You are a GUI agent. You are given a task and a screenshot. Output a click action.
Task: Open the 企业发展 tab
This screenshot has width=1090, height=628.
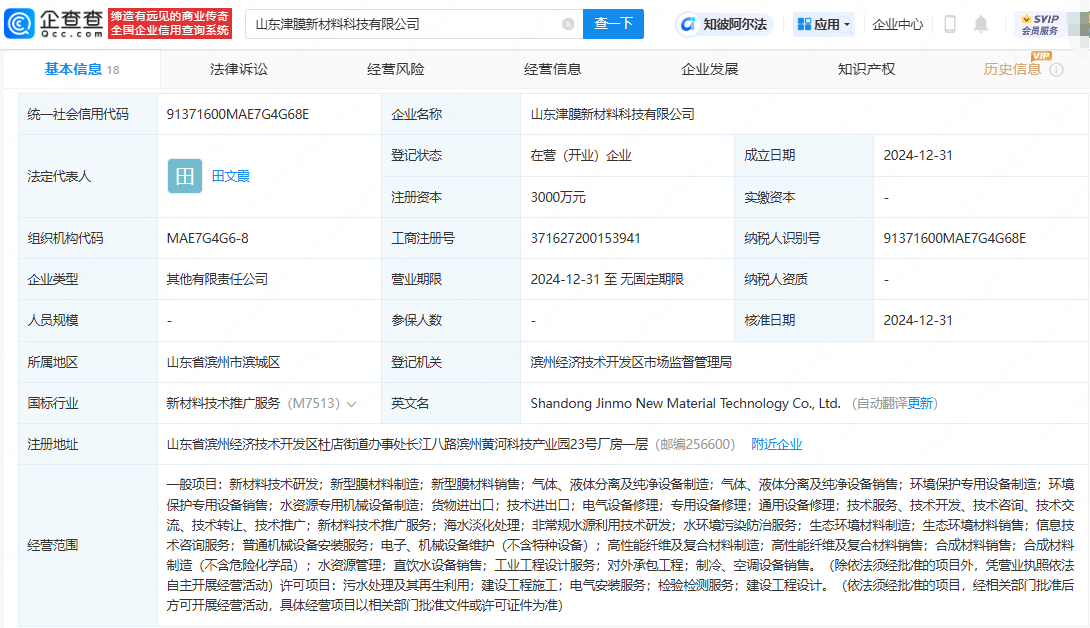tap(710, 69)
